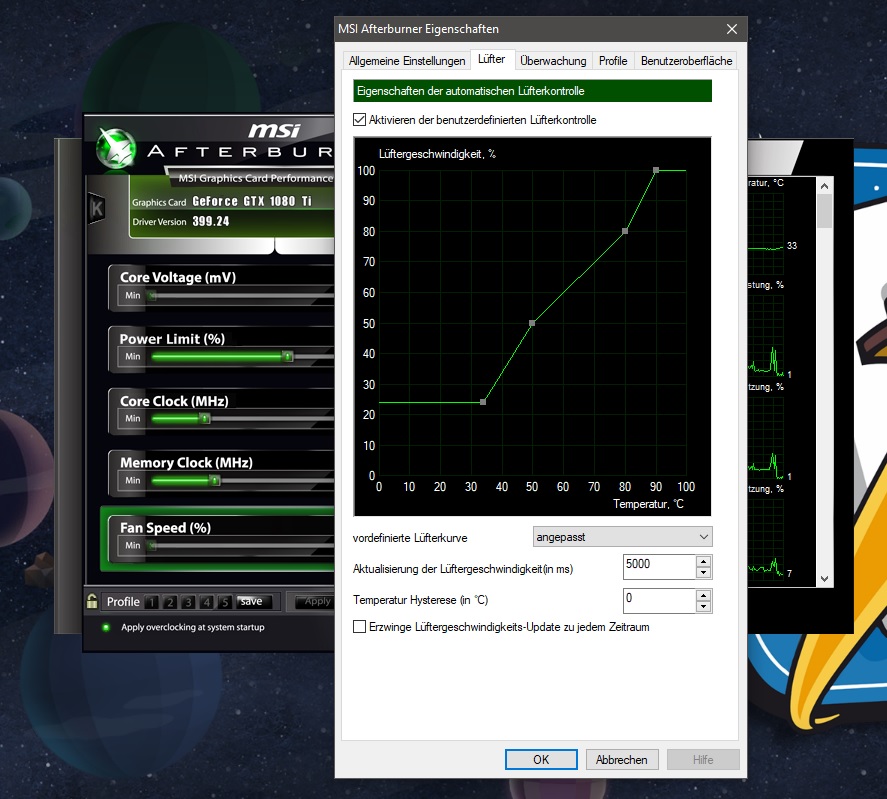Click the Core Clock slider handle
This screenshot has width=887, height=799.
[205, 418]
